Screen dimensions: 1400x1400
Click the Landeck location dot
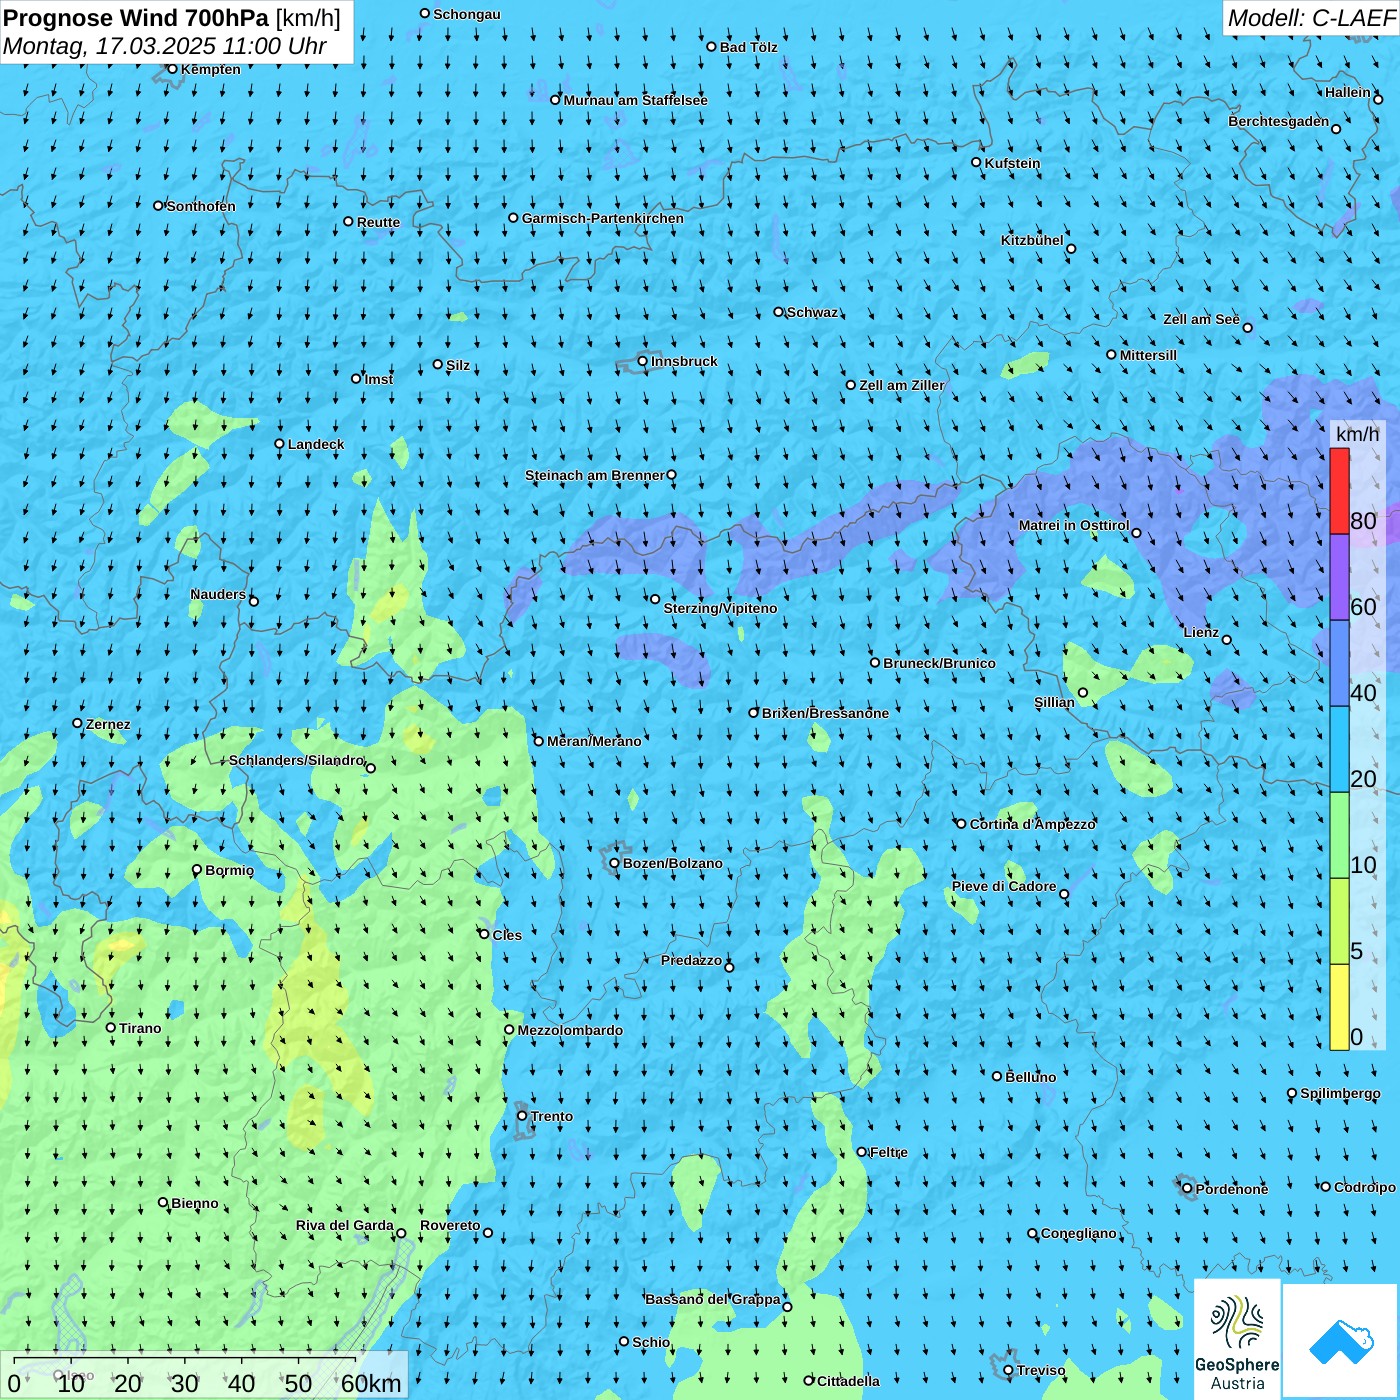pyautogui.click(x=280, y=444)
